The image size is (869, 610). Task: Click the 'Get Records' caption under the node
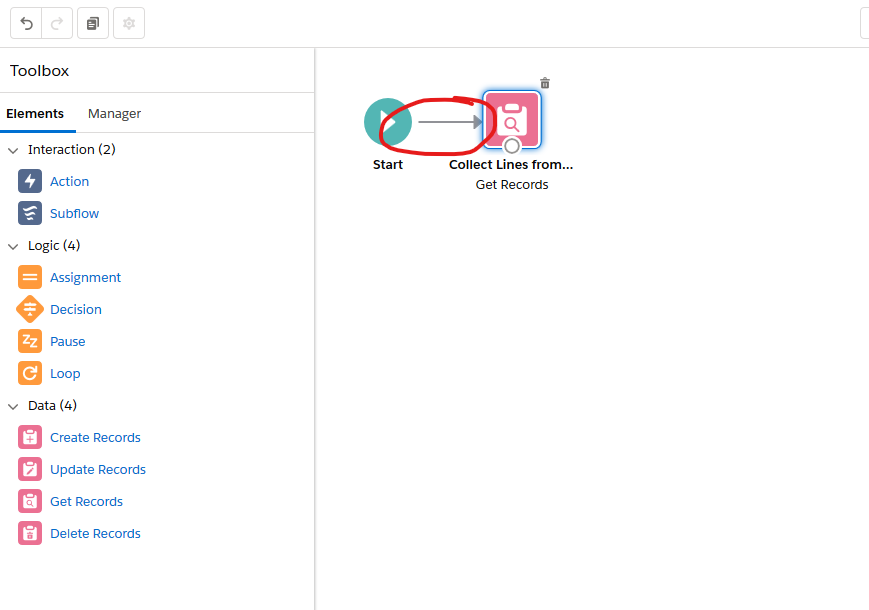click(512, 184)
